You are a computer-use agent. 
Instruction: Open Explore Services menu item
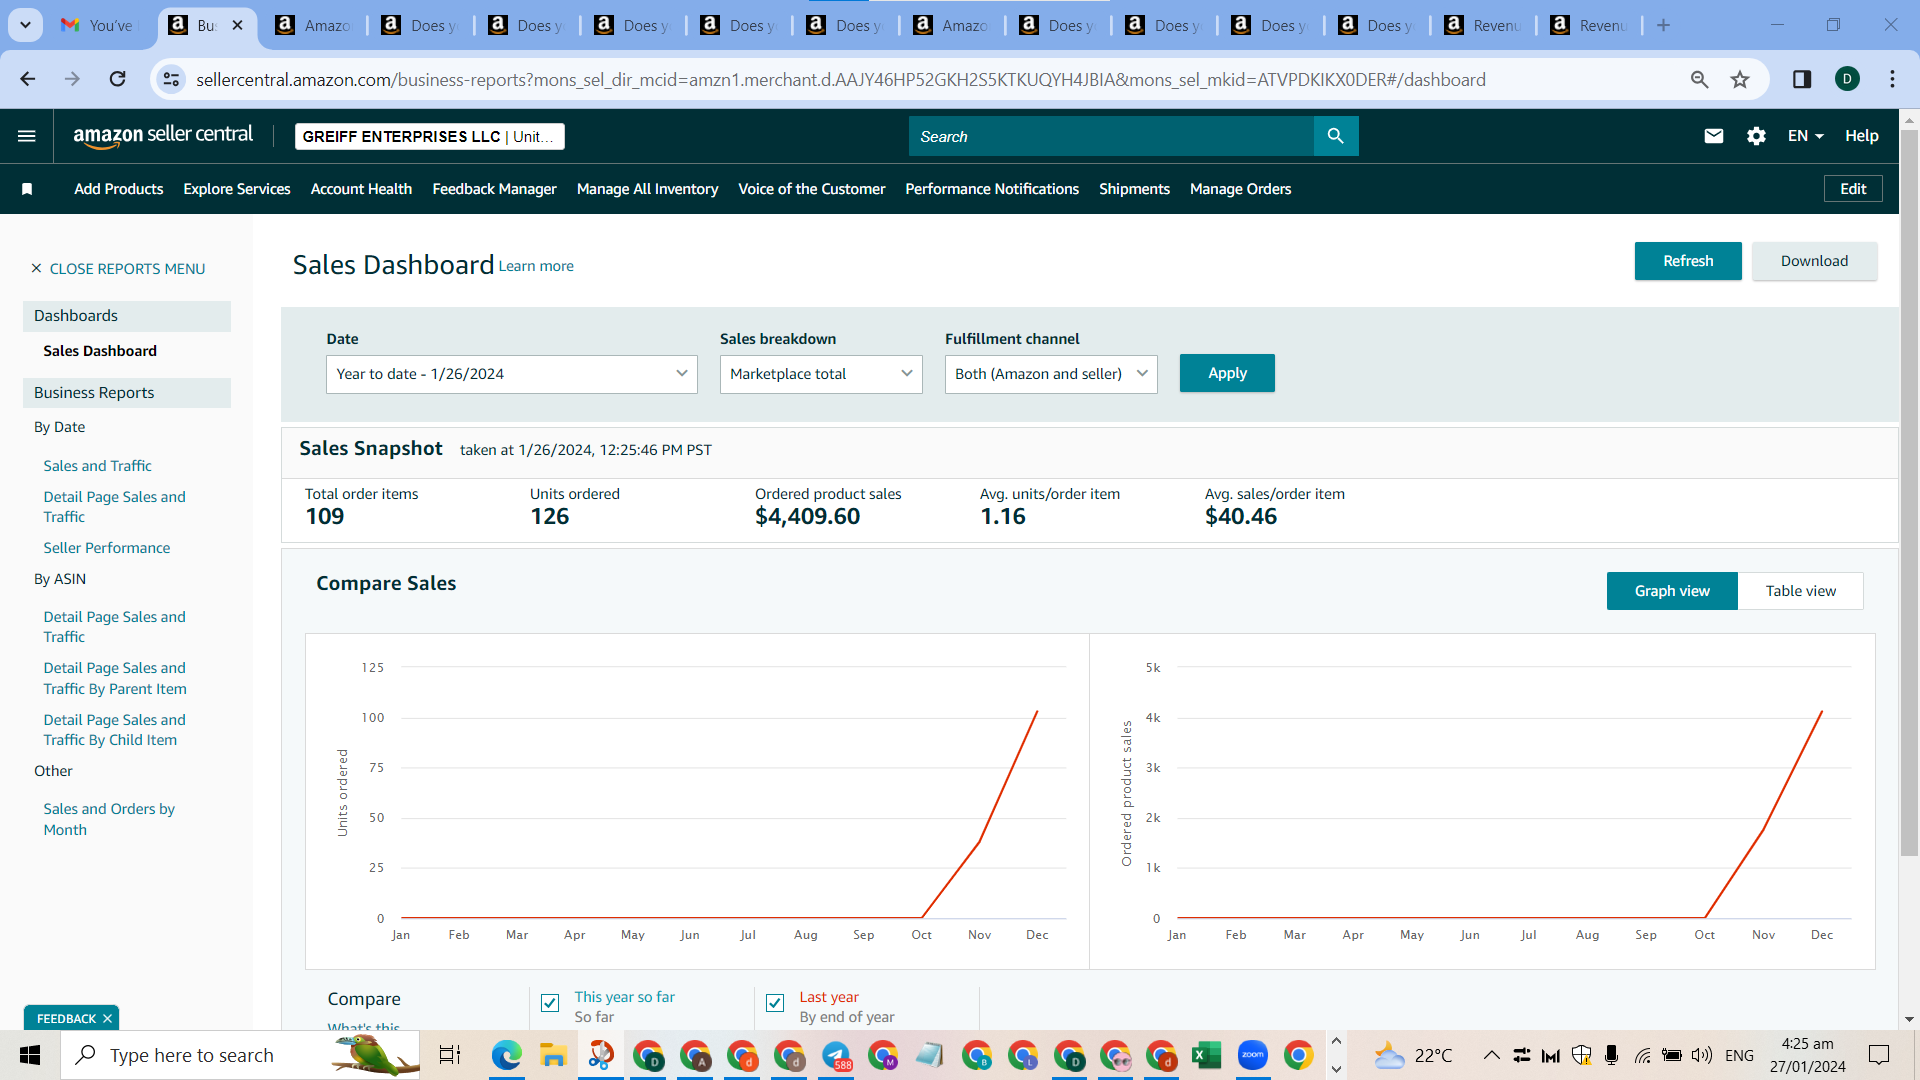click(237, 189)
